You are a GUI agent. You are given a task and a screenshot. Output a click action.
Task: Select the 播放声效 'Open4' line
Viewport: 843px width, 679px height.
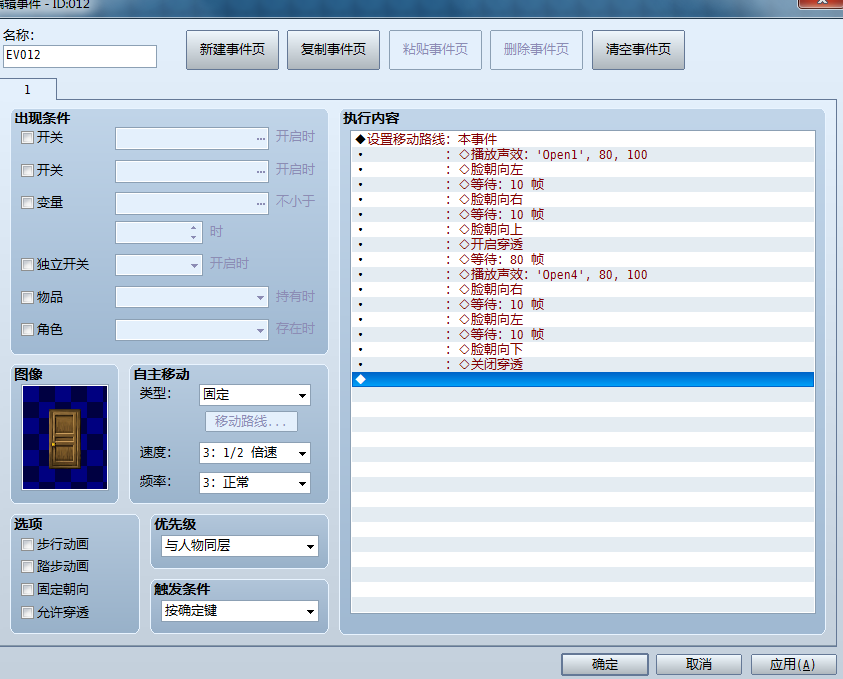point(583,275)
